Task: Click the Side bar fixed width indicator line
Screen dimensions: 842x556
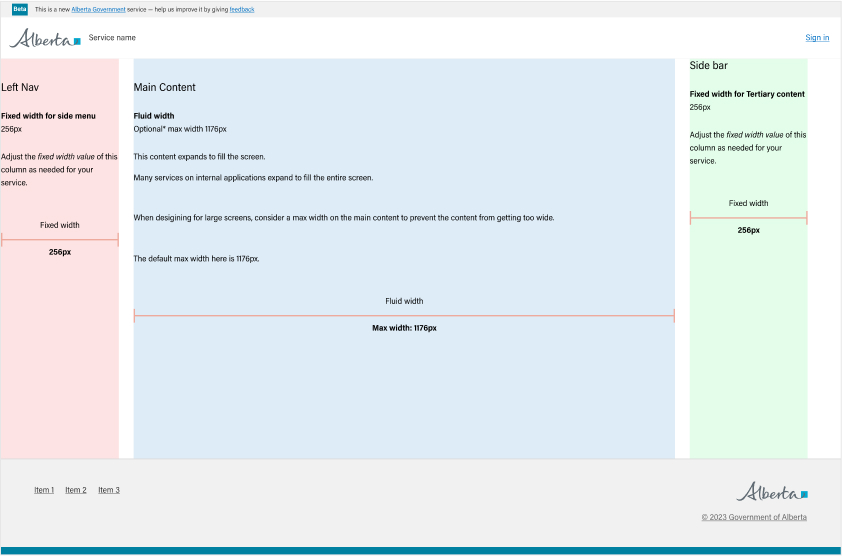Action: pyautogui.click(x=748, y=218)
